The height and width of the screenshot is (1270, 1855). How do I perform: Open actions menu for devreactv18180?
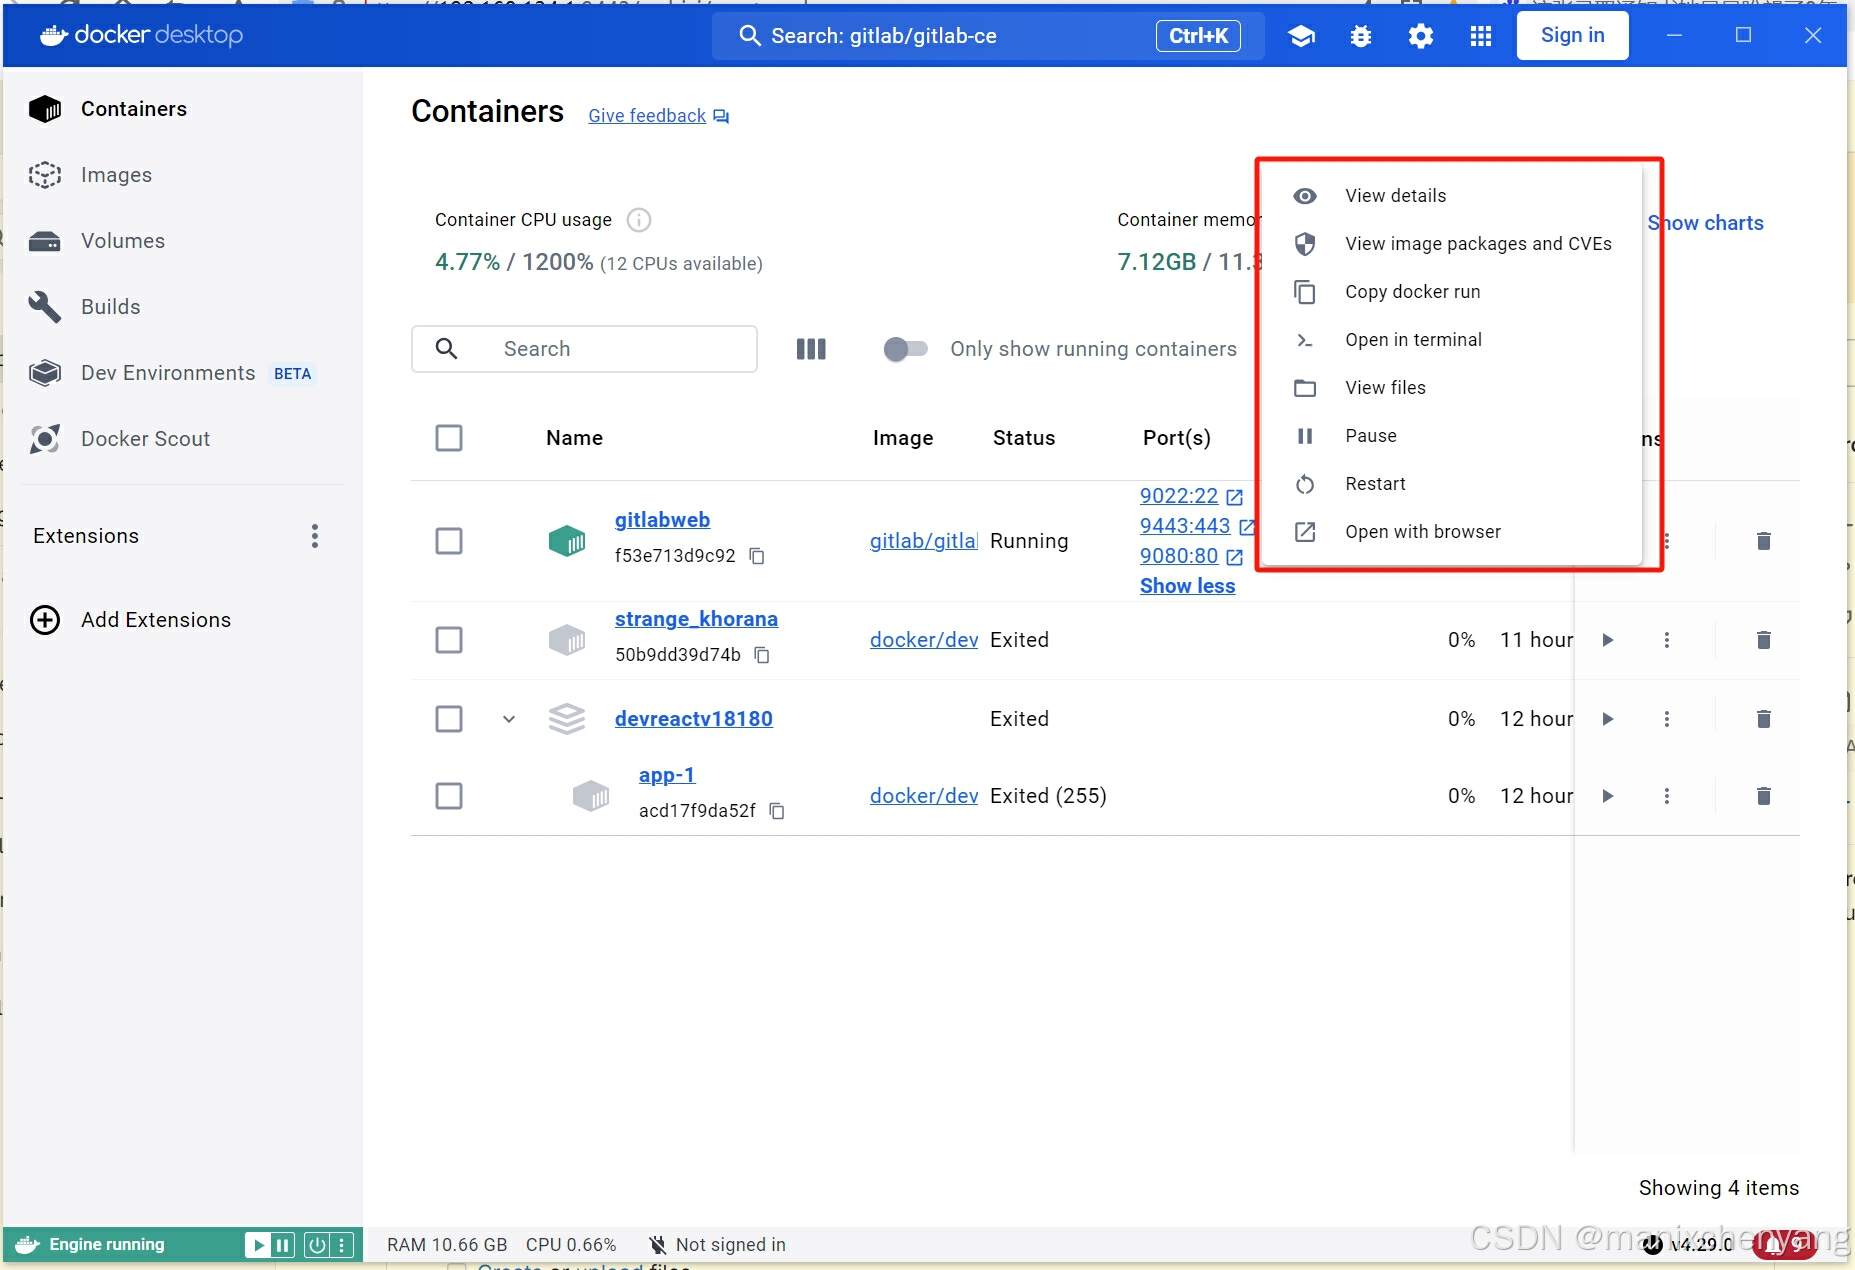coord(1667,719)
